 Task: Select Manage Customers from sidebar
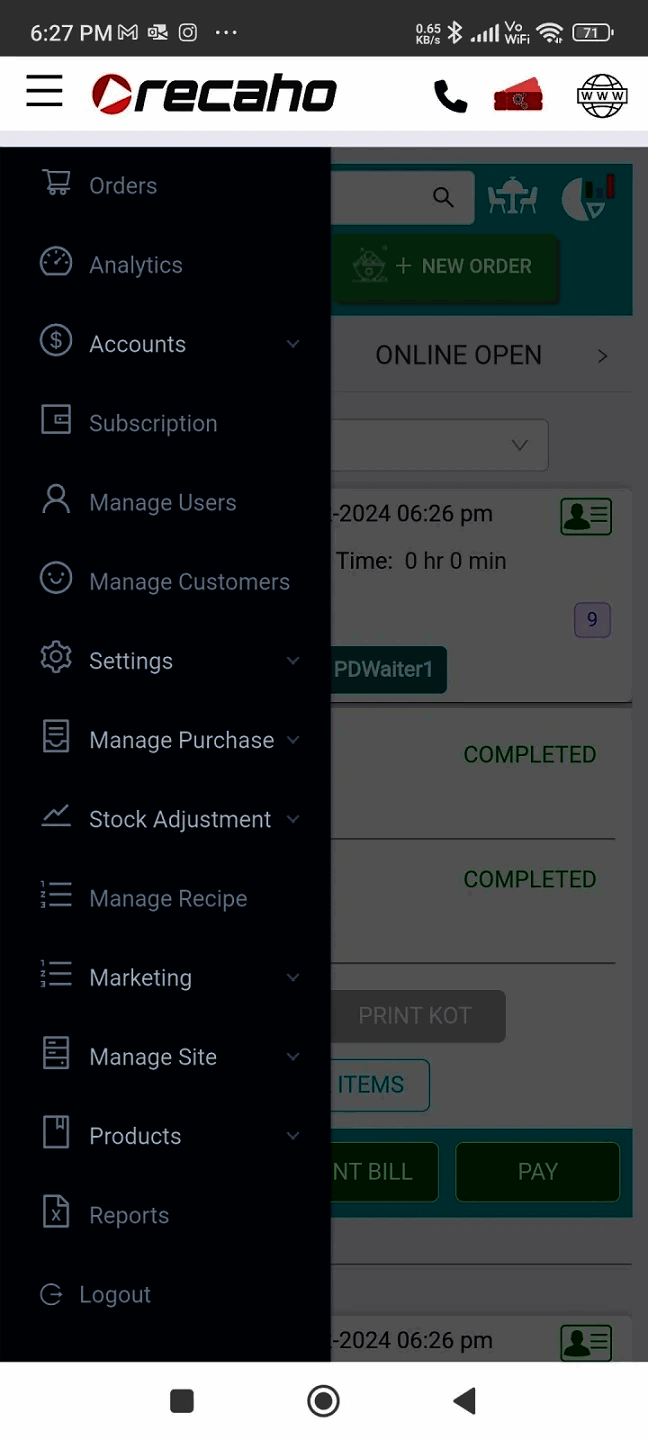tap(189, 581)
